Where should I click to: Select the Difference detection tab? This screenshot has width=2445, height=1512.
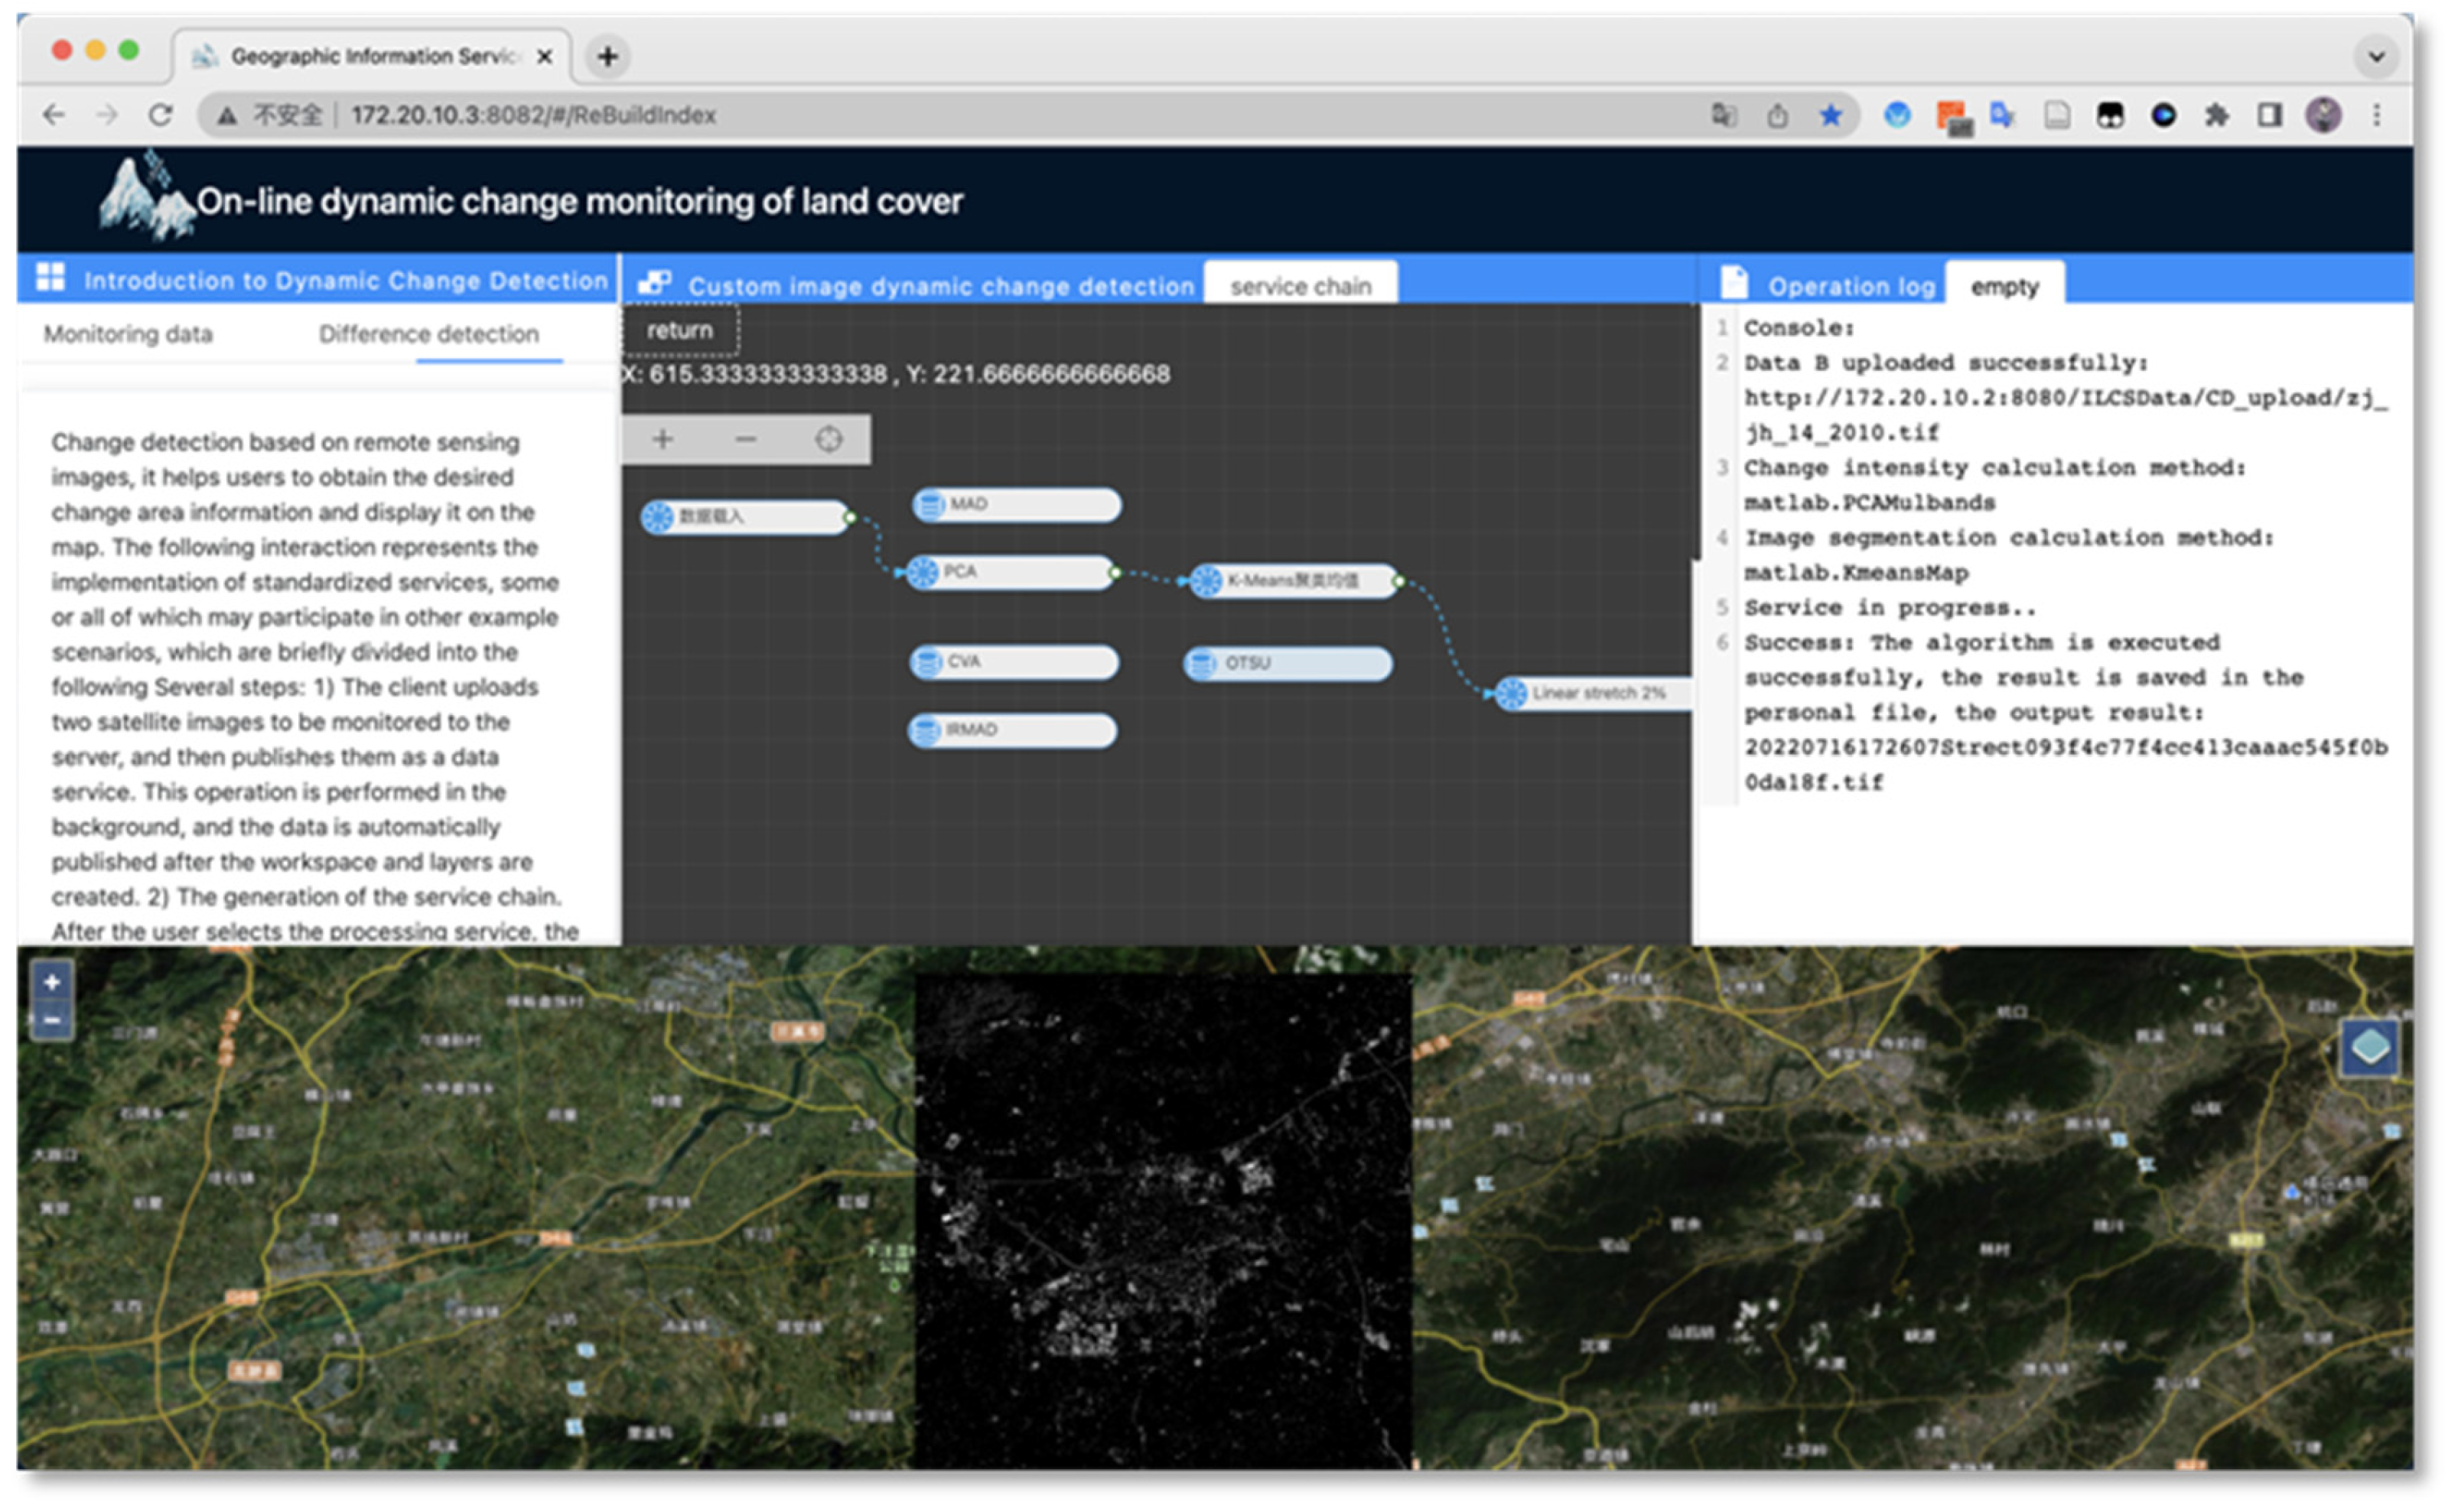click(428, 334)
